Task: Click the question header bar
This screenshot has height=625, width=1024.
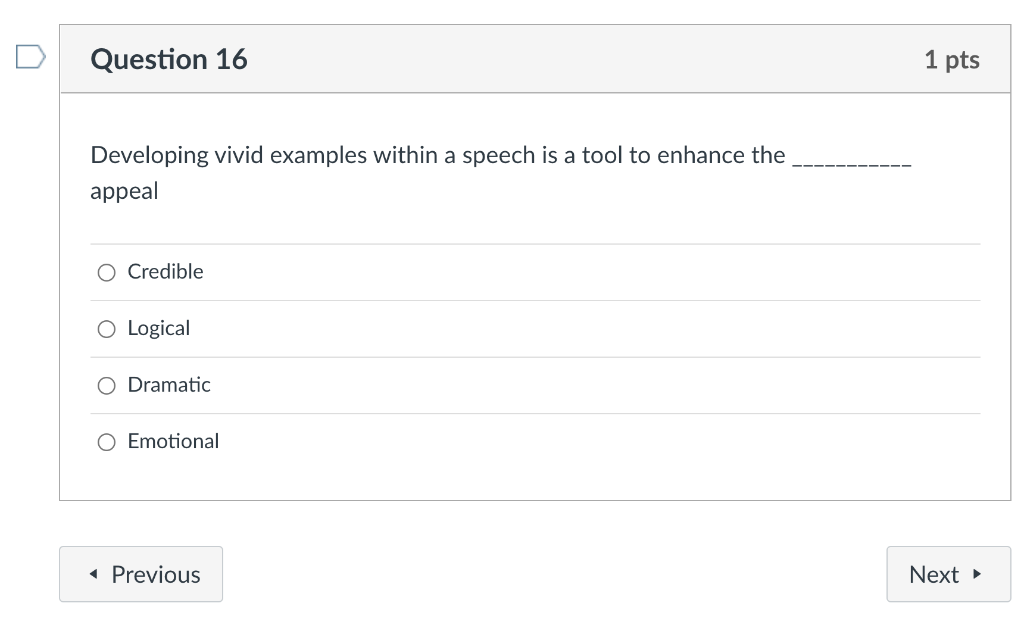Action: coord(537,59)
